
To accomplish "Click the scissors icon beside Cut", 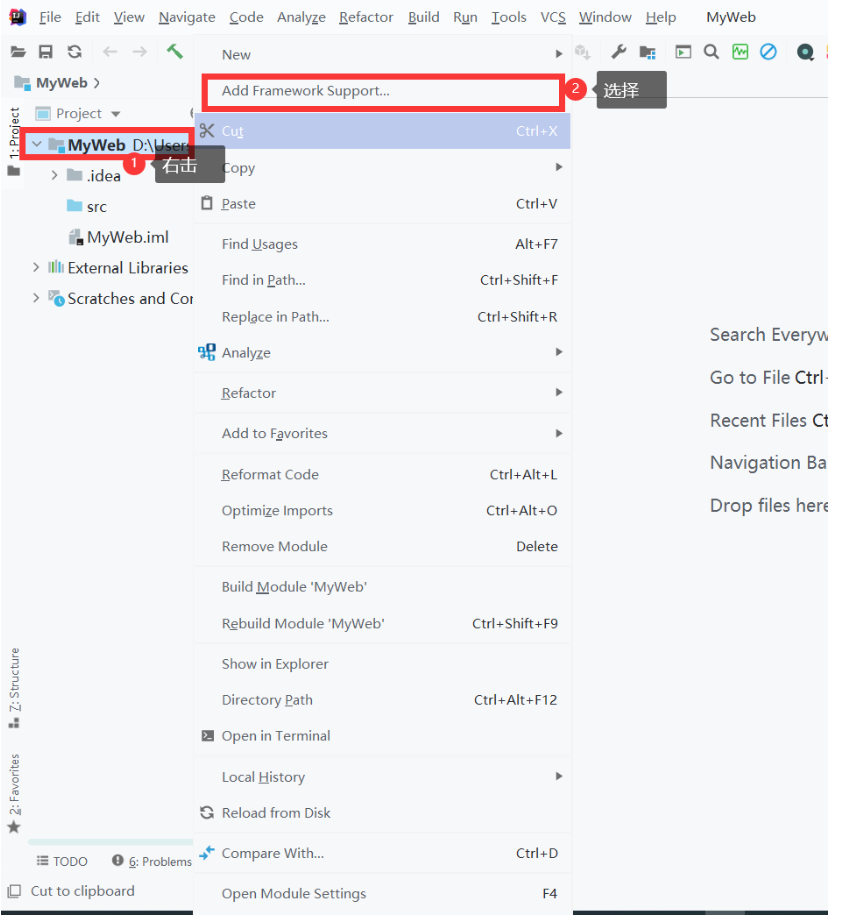I will coord(207,130).
